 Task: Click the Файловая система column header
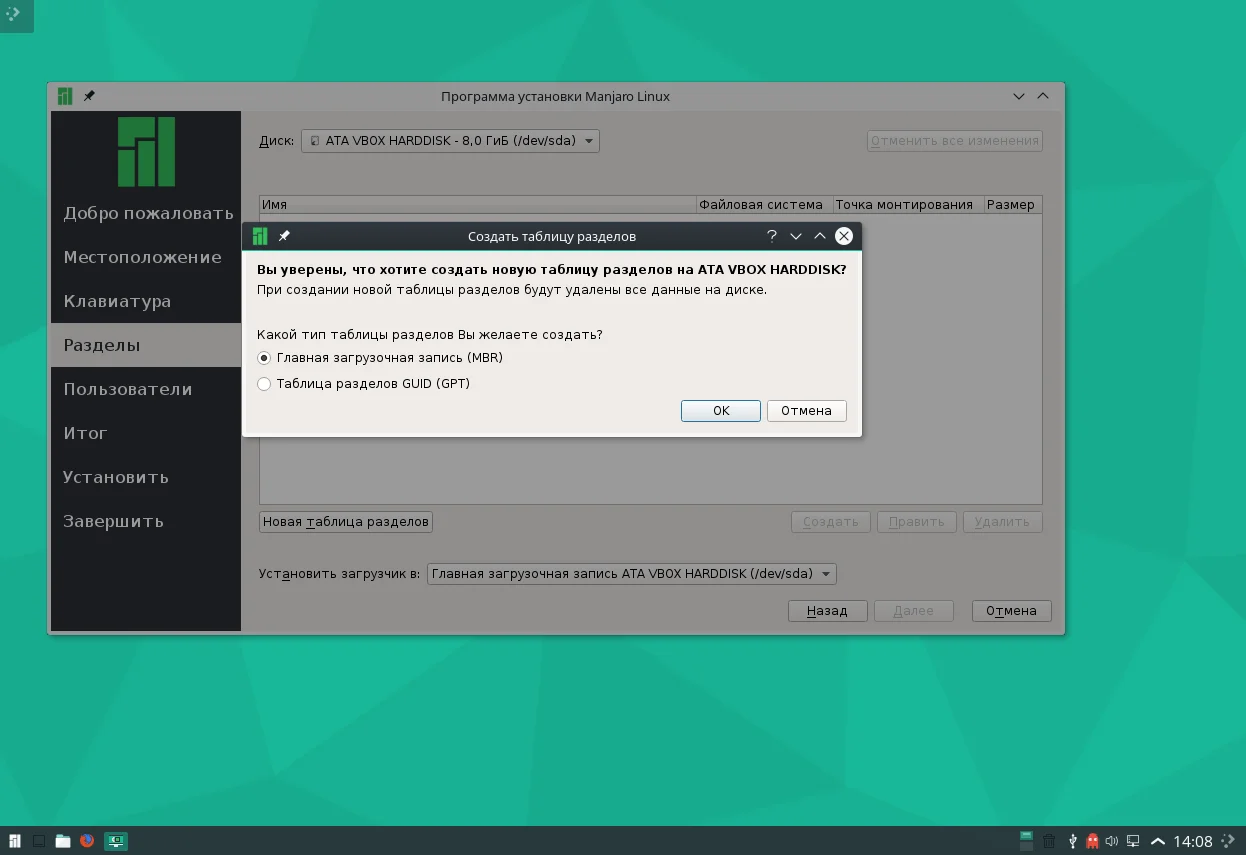765,204
